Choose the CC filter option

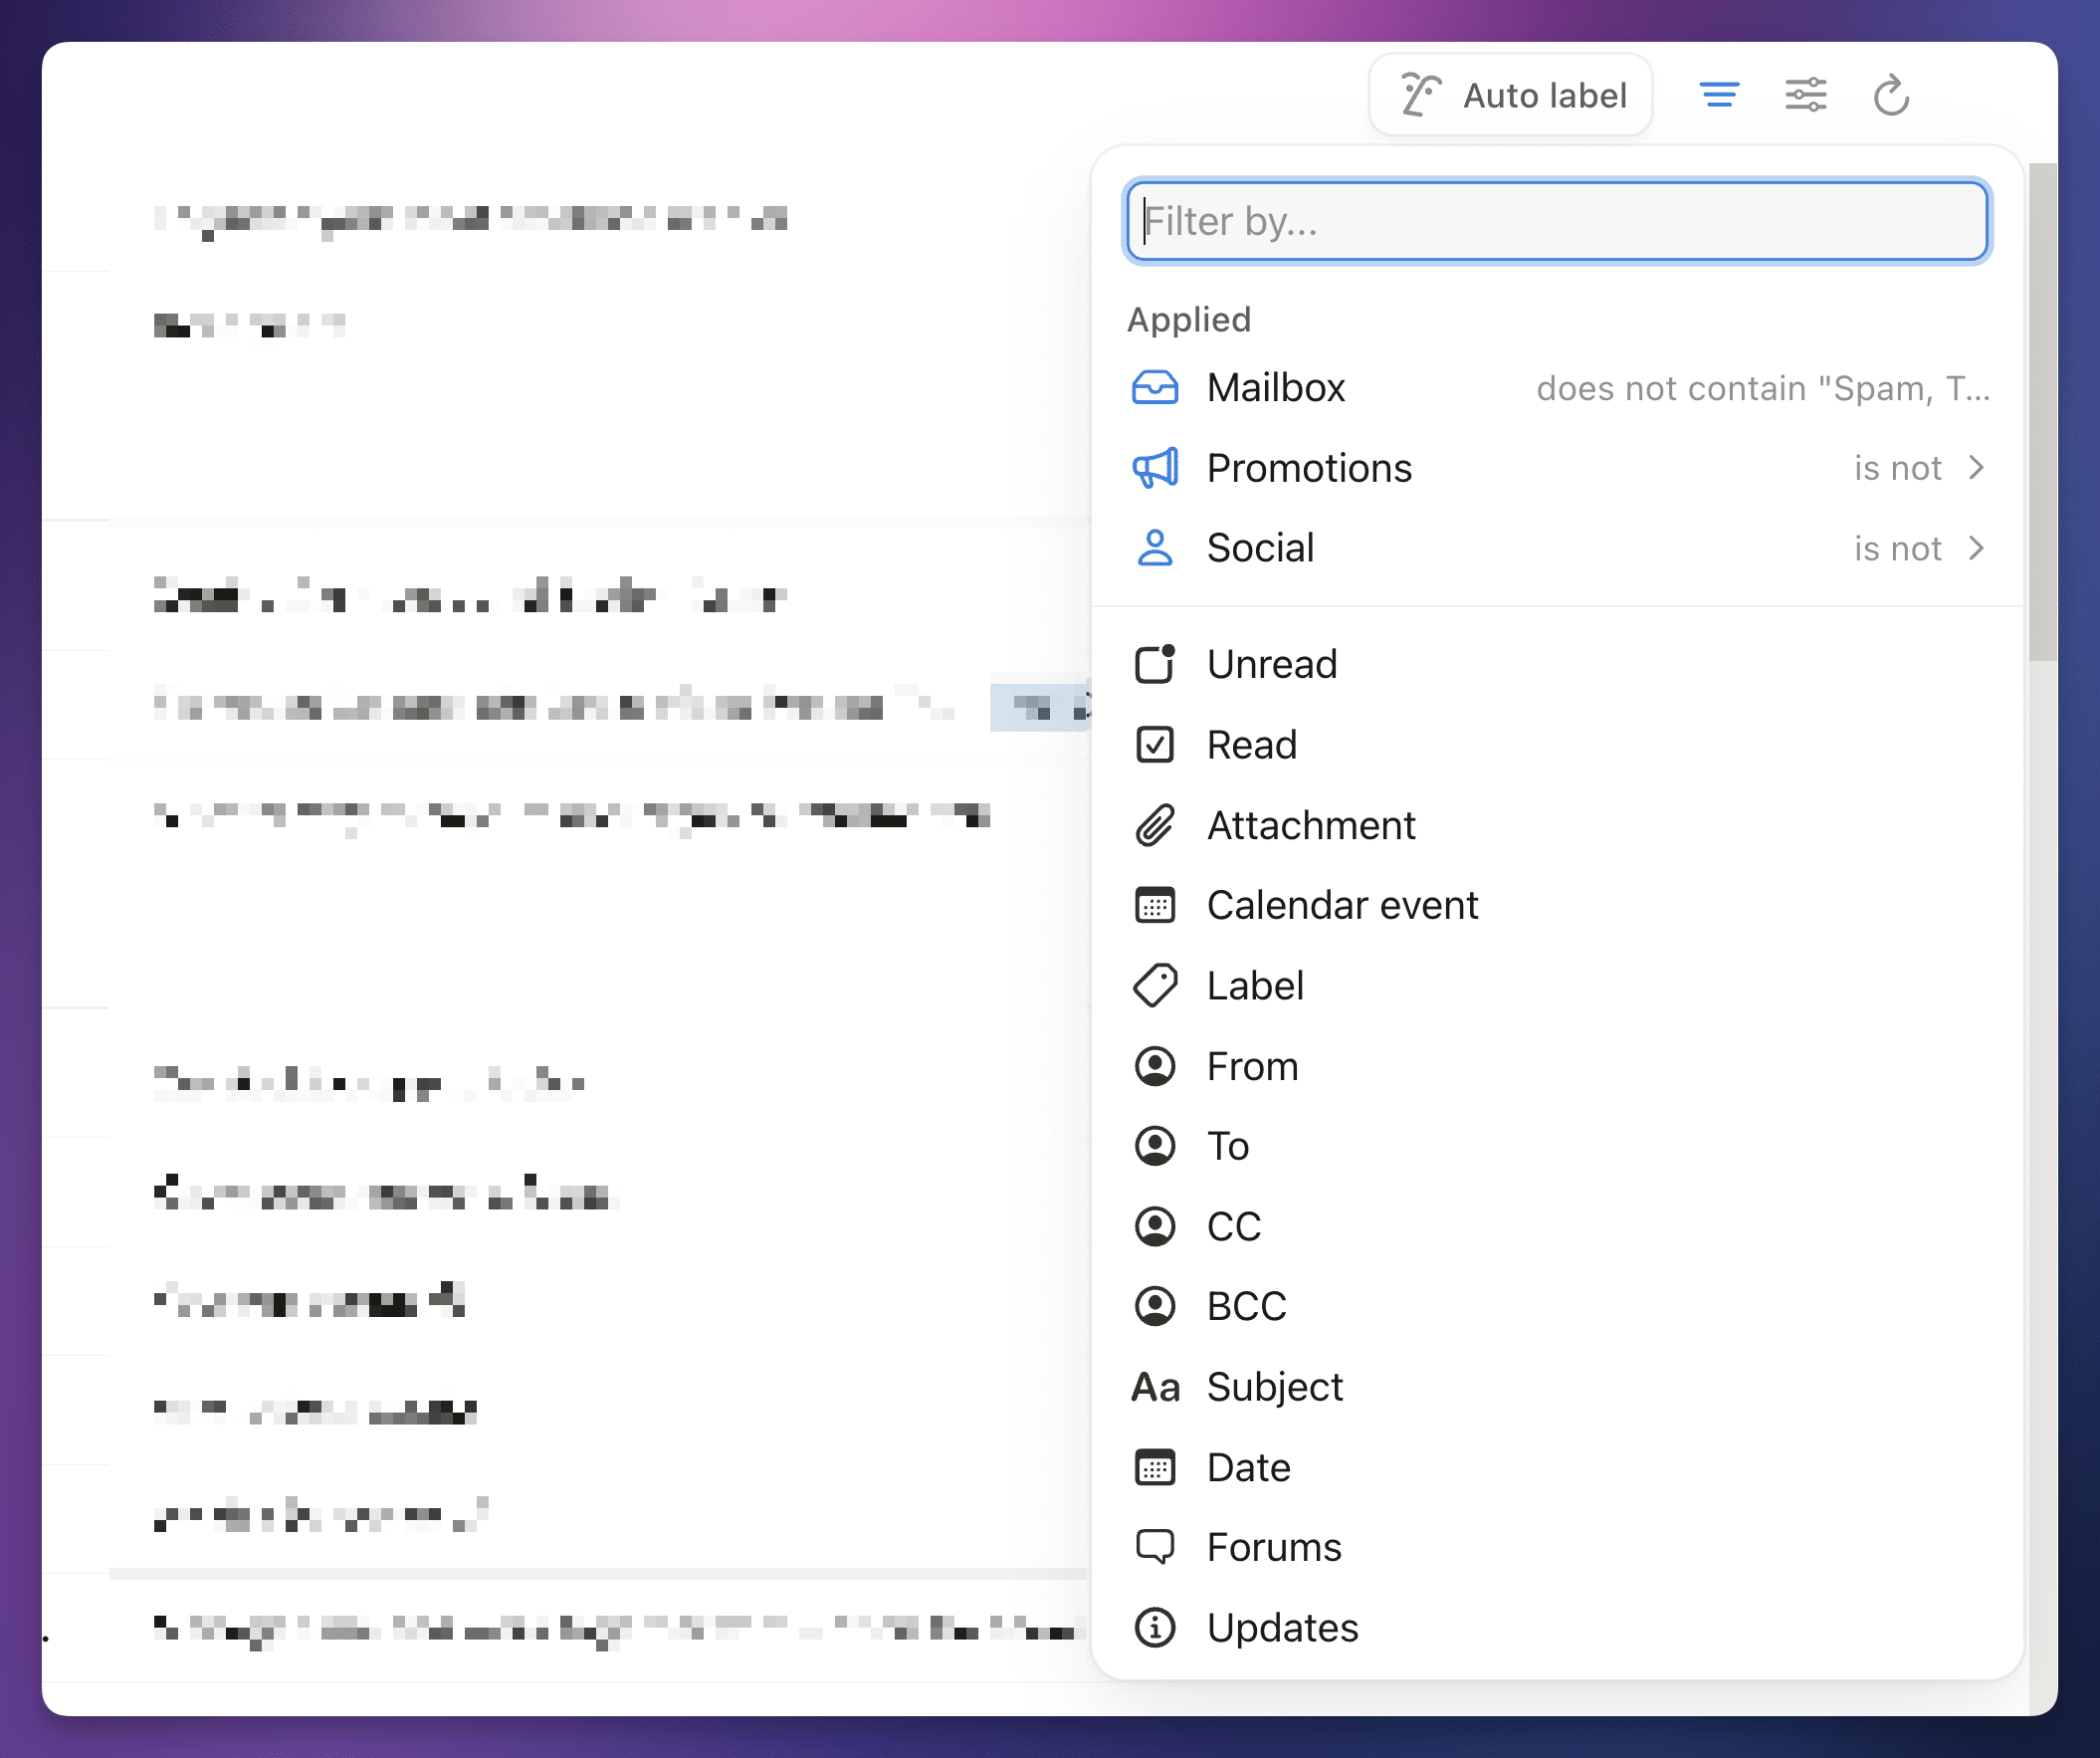tap(1559, 1226)
